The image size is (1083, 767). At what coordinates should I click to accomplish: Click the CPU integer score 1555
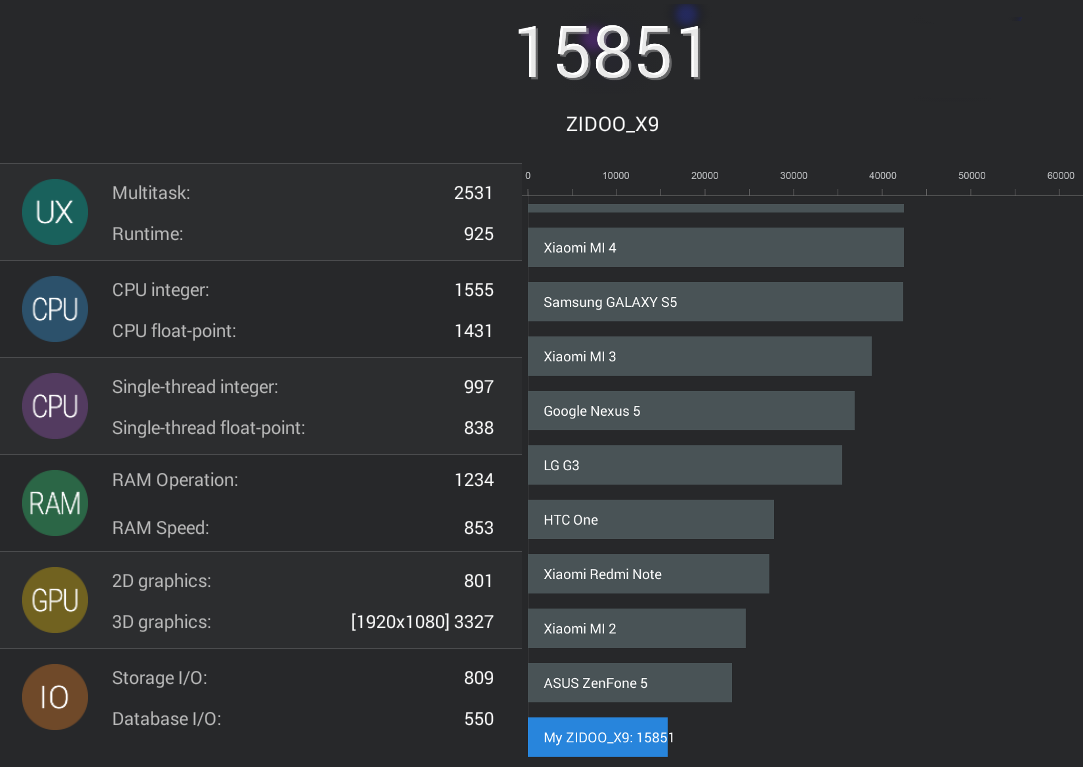[474, 290]
